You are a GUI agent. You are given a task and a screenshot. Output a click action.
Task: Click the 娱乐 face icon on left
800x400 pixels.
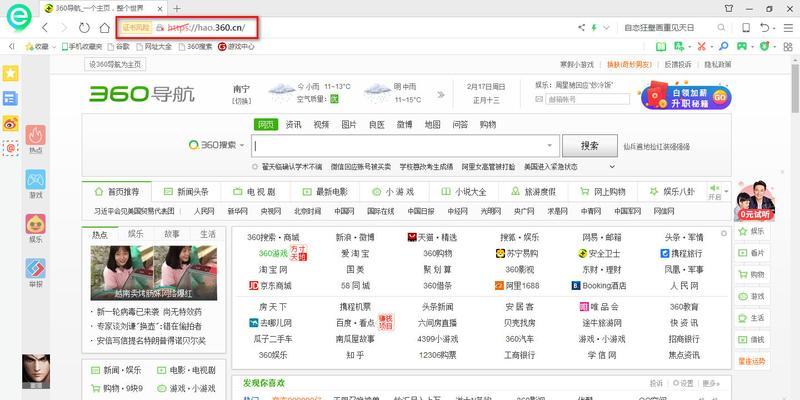[x=36, y=224]
